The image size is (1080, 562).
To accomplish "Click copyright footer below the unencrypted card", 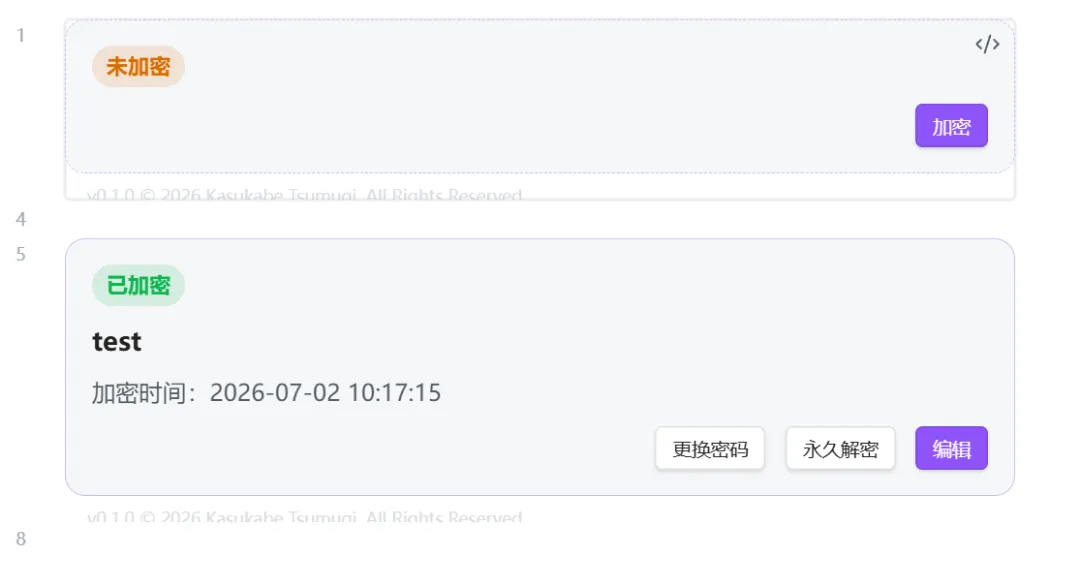I will tap(304, 195).
